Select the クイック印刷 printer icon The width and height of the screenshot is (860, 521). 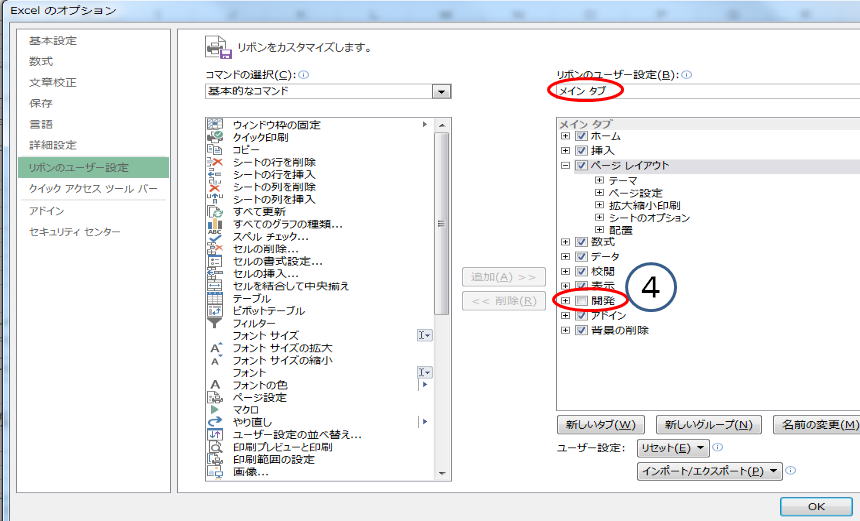[214, 136]
